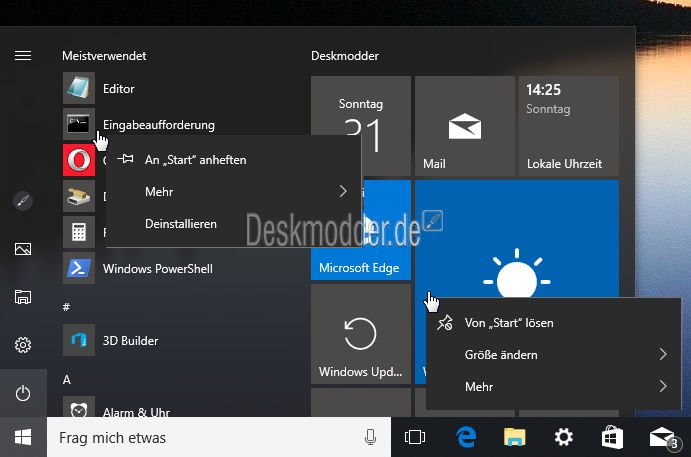
Task: Open the Sonntag calendar tile
Action: 361,106
